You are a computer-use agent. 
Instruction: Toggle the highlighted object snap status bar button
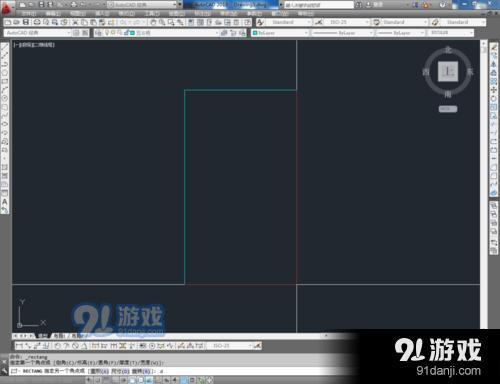pyautogui.click(x=132, y=380)
